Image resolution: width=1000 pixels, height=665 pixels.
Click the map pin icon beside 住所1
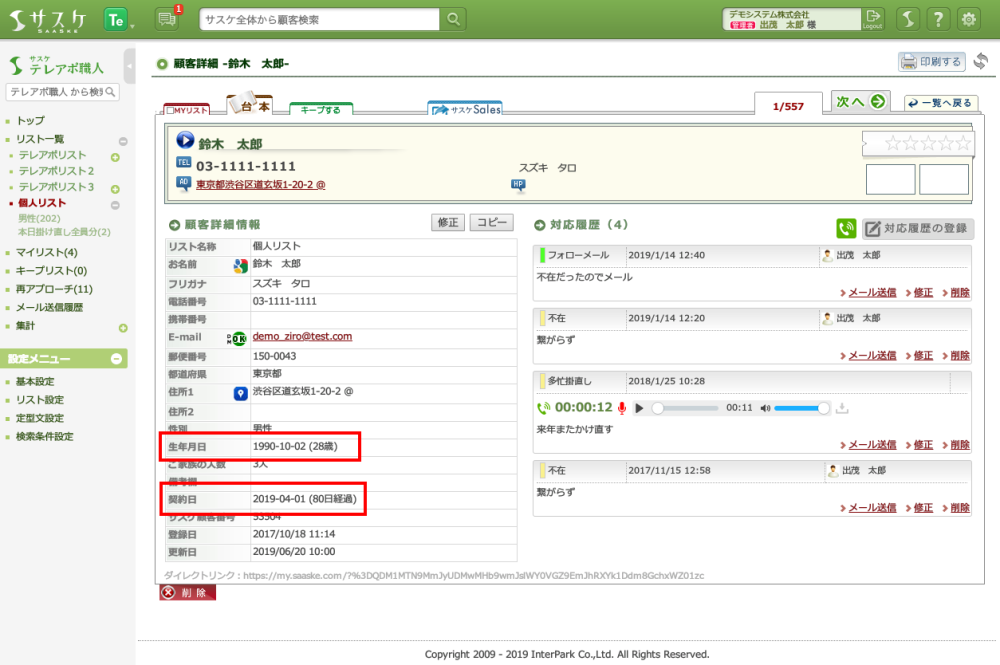pos(240,393)
